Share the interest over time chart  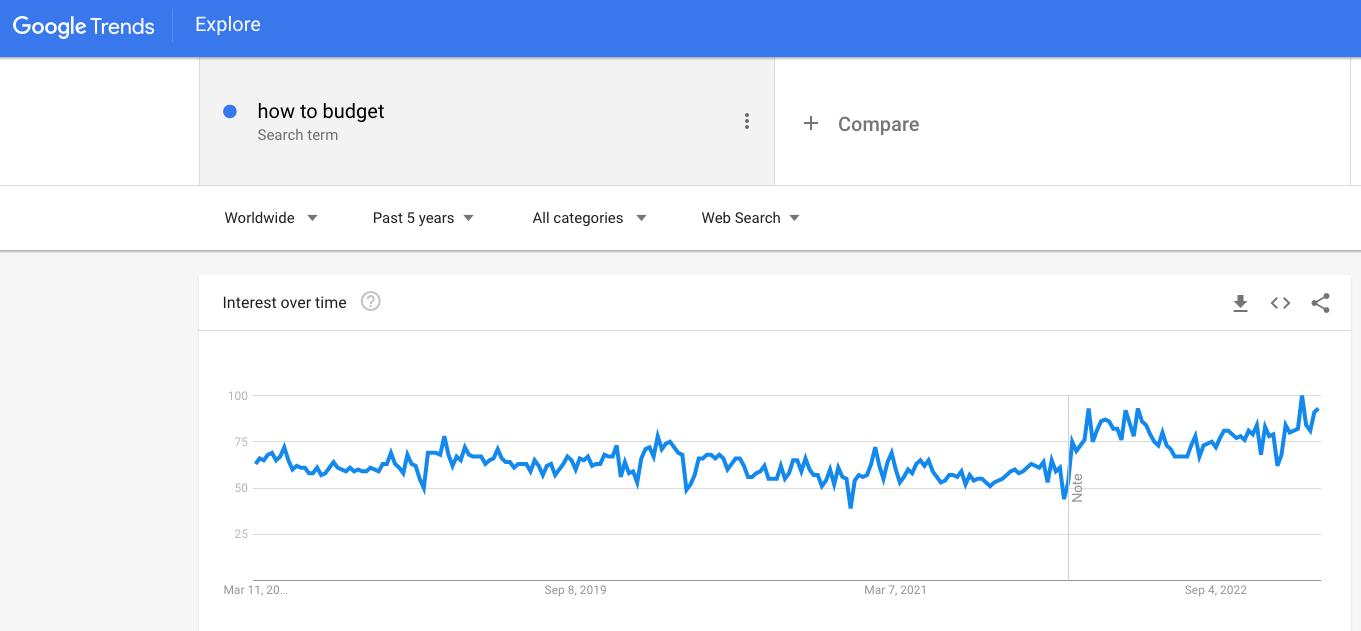(1320, 303)
